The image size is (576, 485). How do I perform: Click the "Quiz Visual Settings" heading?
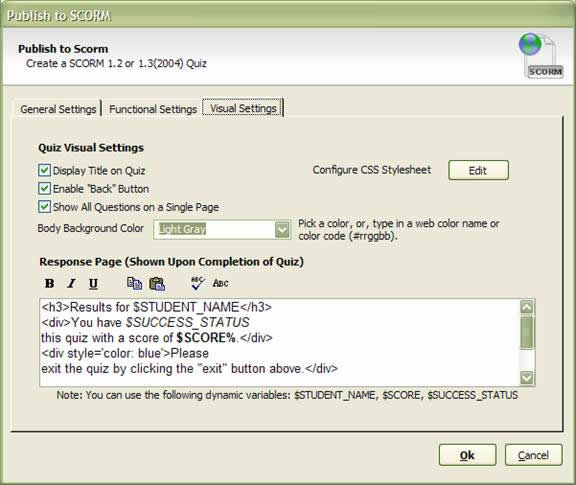click(x=91, y=148)
